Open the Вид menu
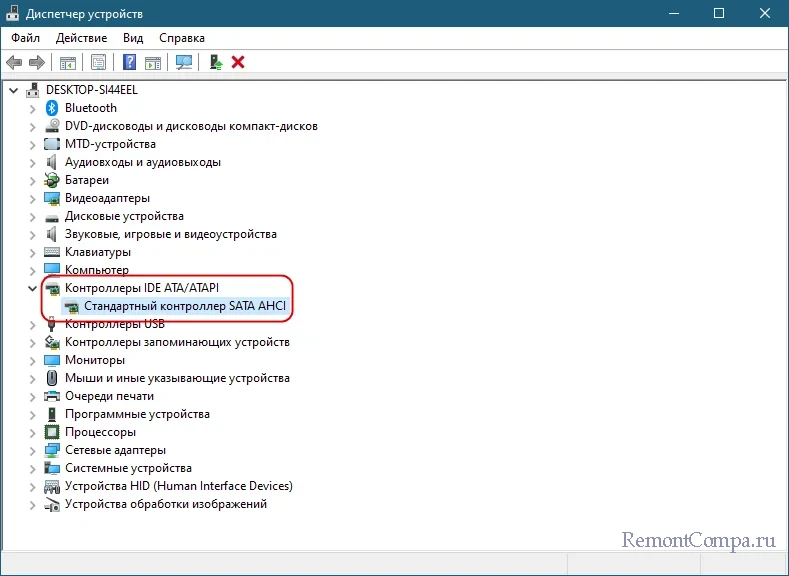This screenshot has height=576, width=789. tap(133, 38)
